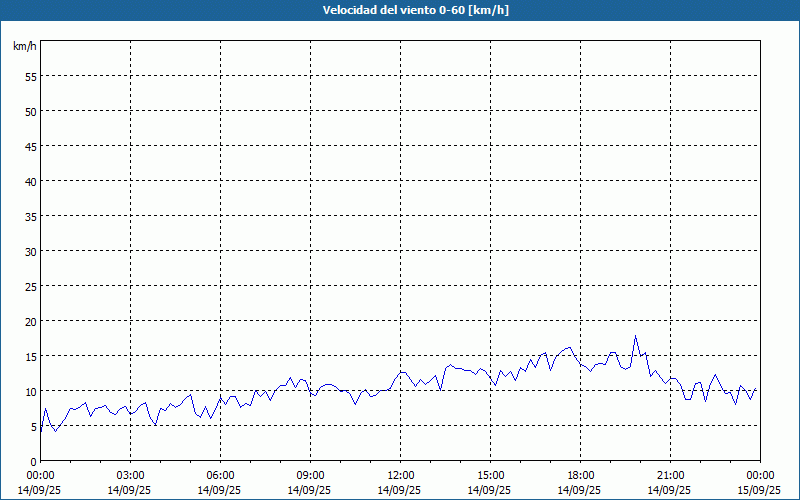Viewport: 800px width, 500px height.
Task: Click the 15/09/25 date label
Action: pos(760,490)
